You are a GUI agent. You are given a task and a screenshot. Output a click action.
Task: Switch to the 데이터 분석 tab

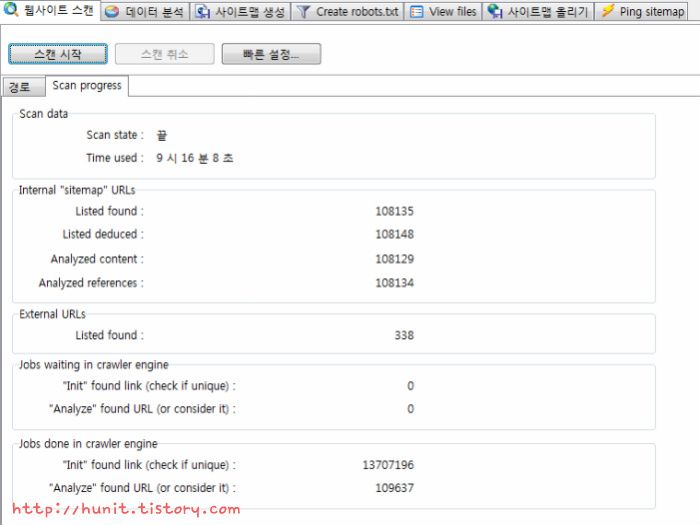(145, 12)
